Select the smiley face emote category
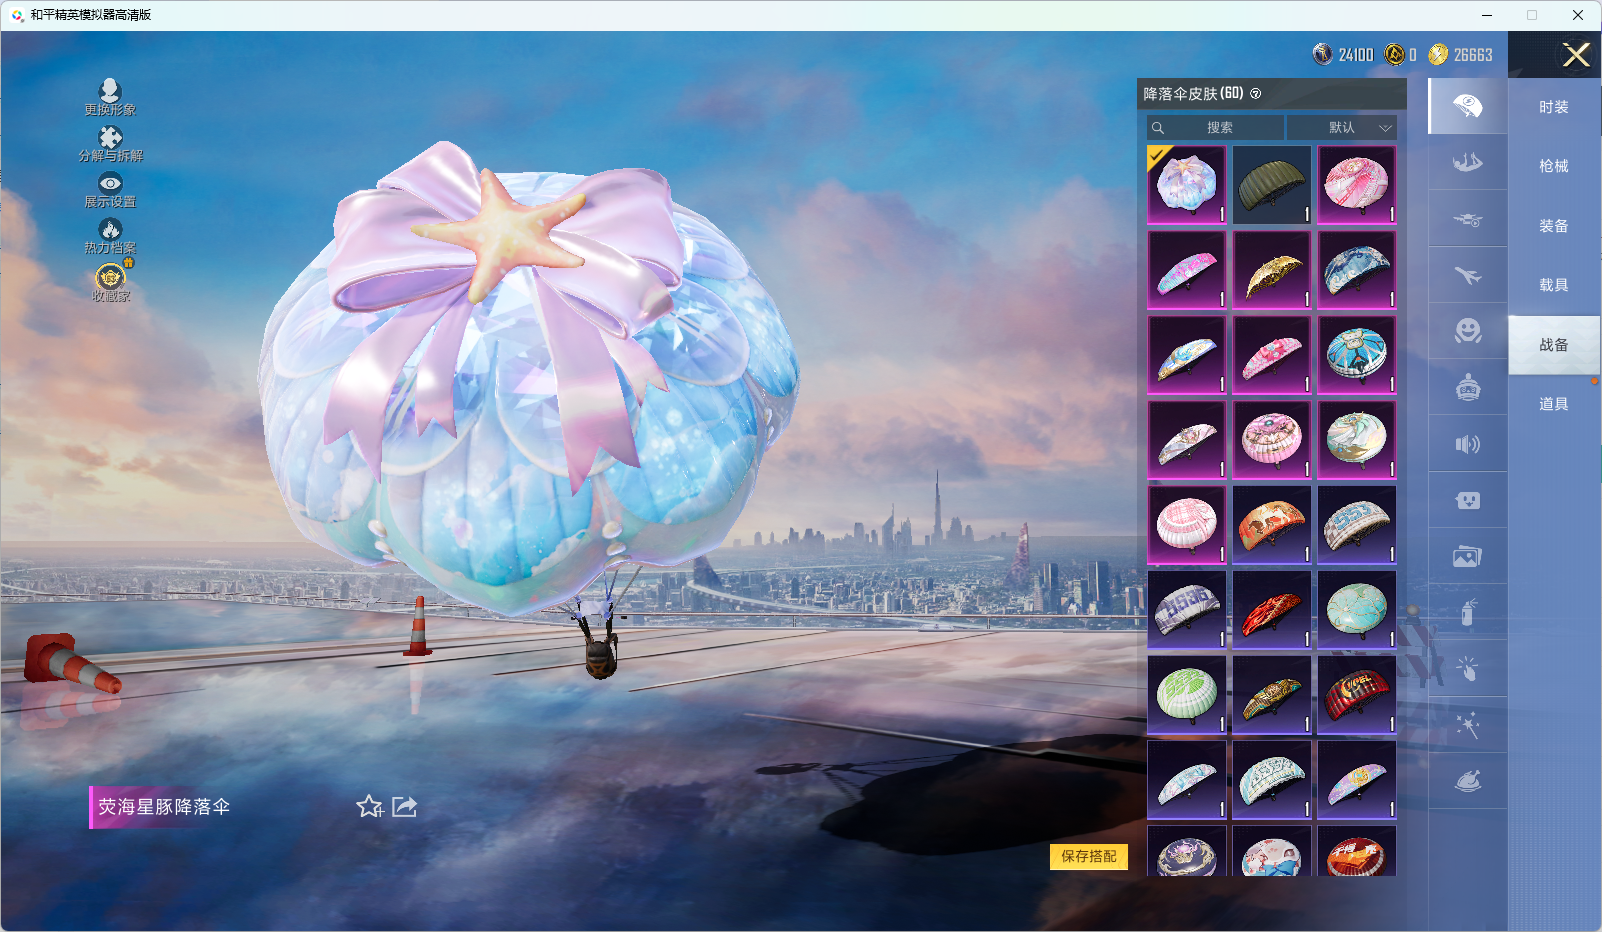 (x=1467, y=331)
